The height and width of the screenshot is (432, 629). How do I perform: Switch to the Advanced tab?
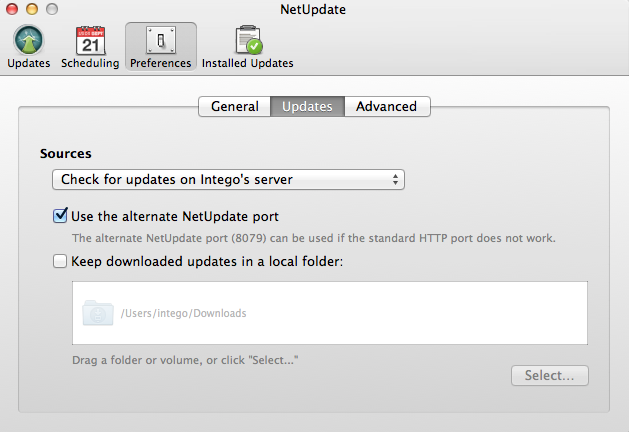tap(387, 106)
